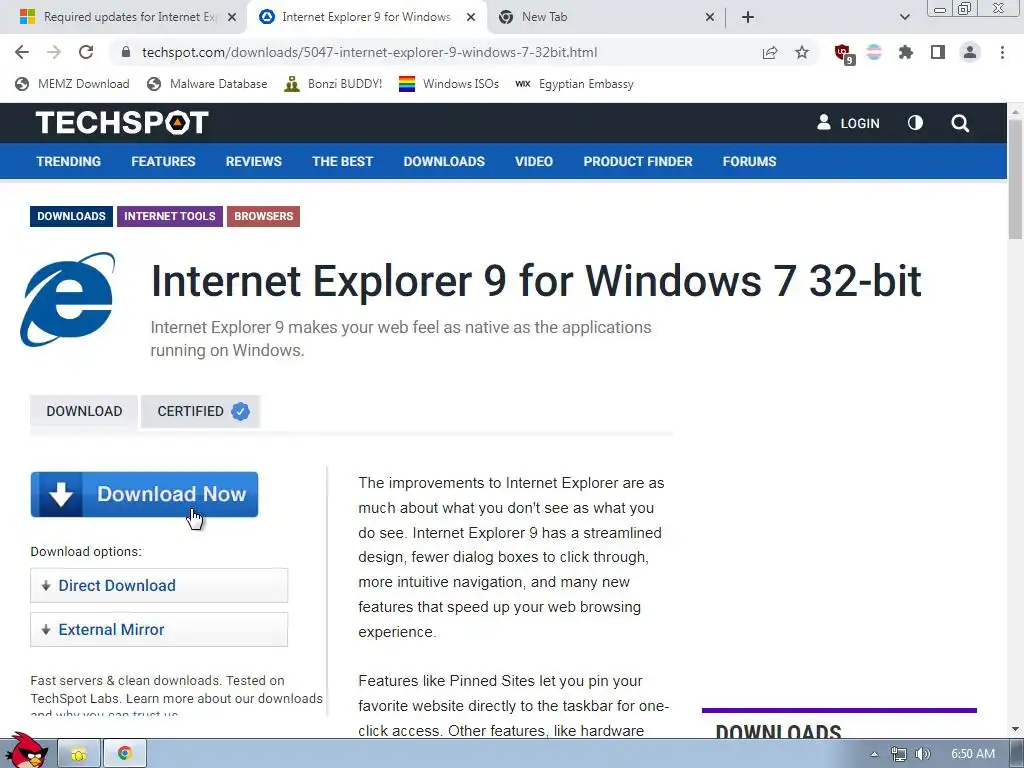Open the Chrome three-dot menu
The height and width of the screenshot is (768, 1024).
(x=1002, y=52)
